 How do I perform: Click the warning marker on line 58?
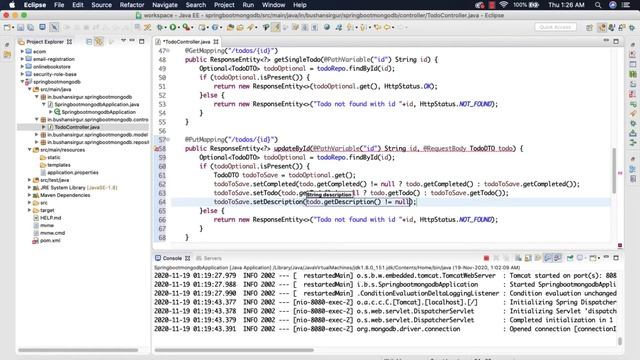[x=156, y=149]
